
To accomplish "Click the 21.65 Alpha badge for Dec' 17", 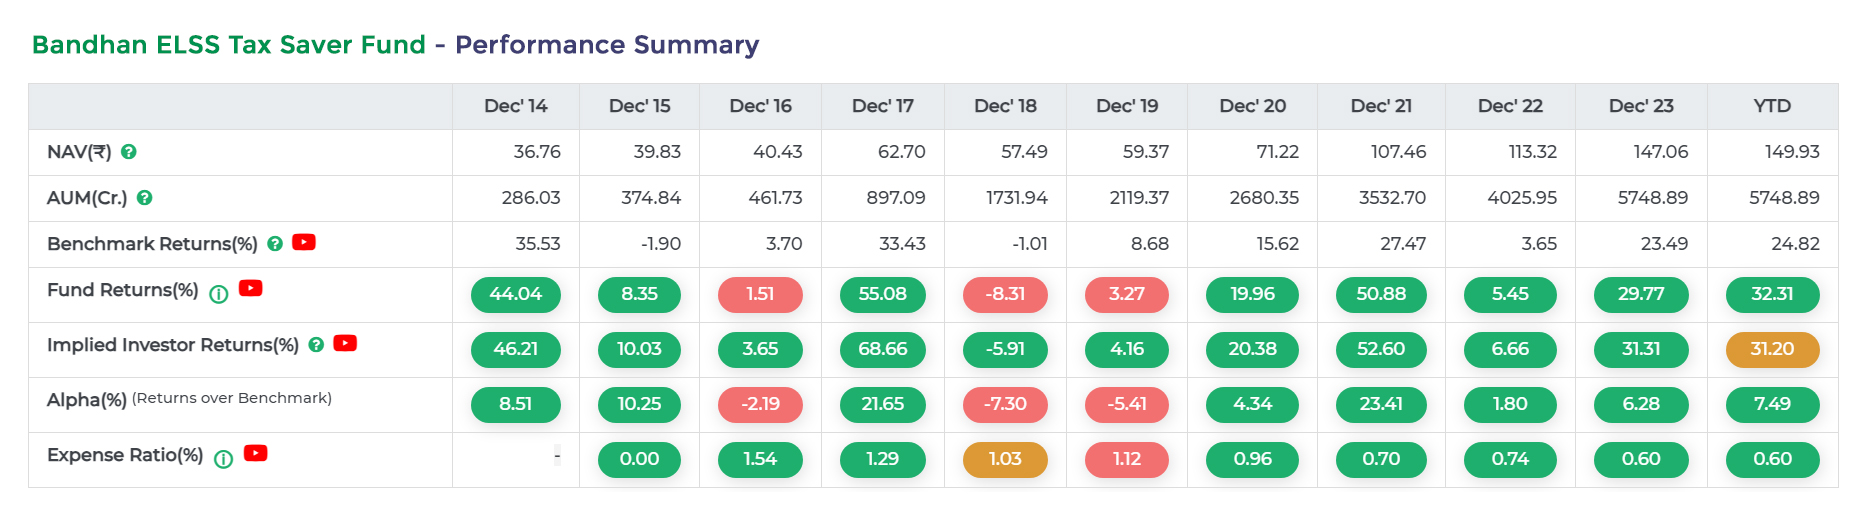I will pos(883,404).
